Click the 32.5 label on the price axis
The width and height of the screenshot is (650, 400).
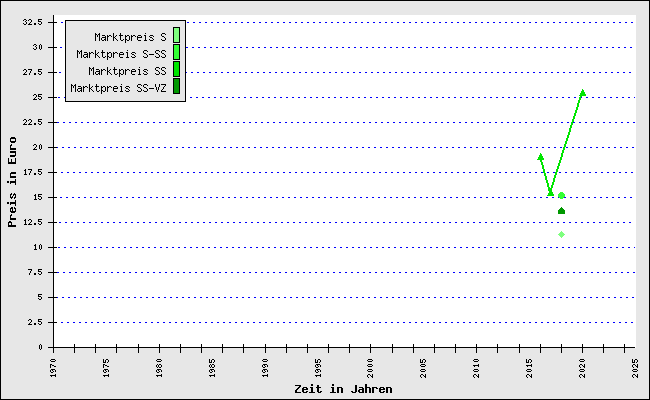point(31,22)
